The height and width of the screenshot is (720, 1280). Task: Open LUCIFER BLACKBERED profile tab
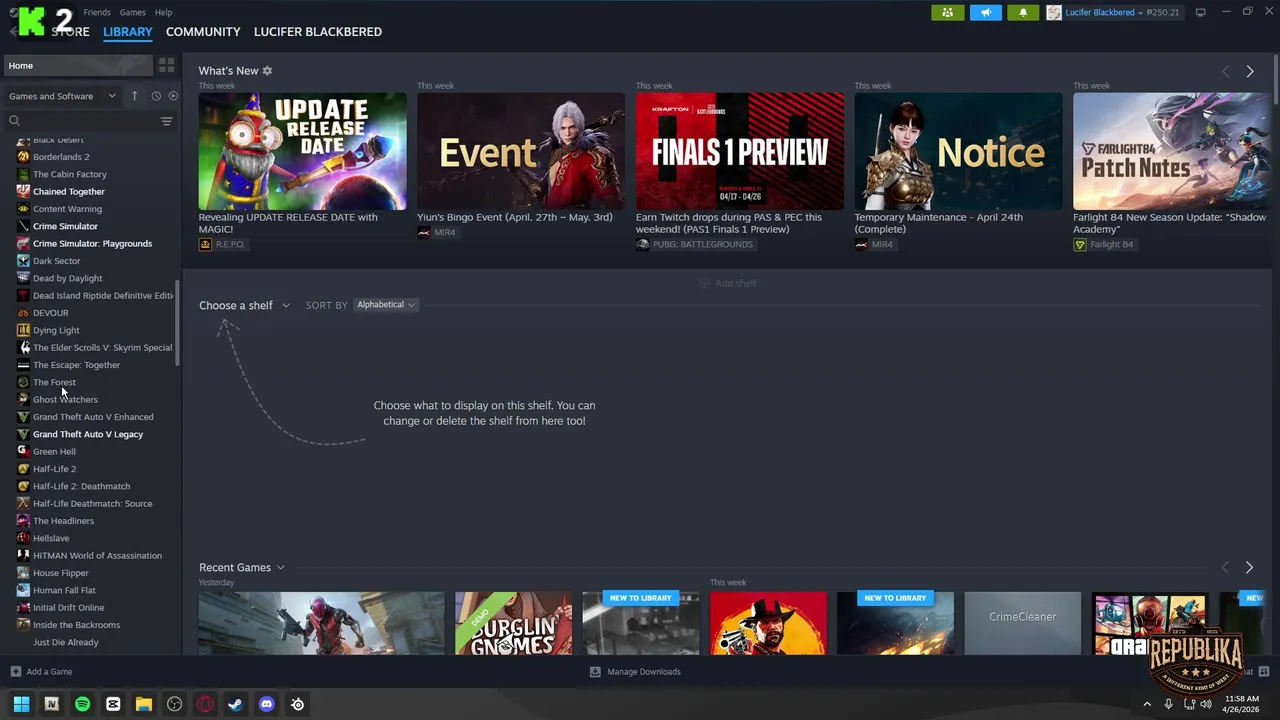point(318,32)
